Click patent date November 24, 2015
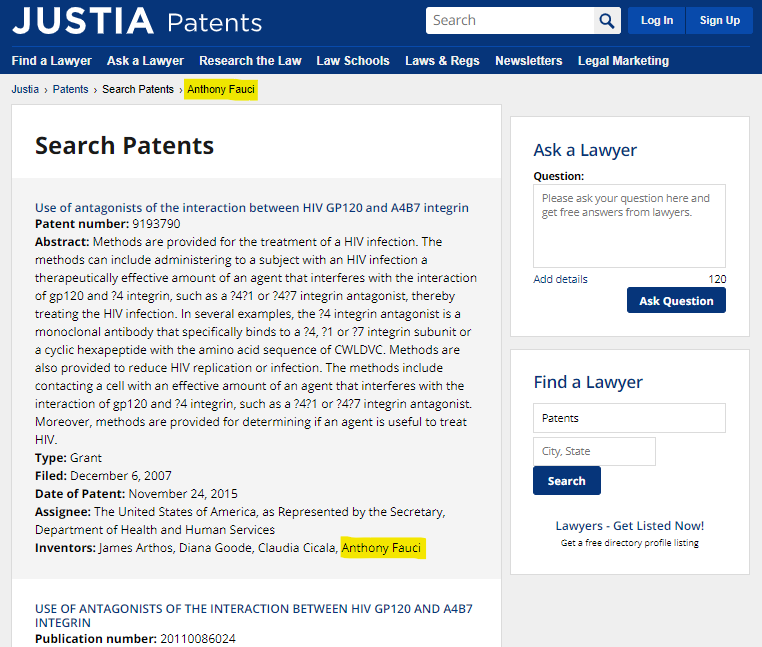 [183, 494]
